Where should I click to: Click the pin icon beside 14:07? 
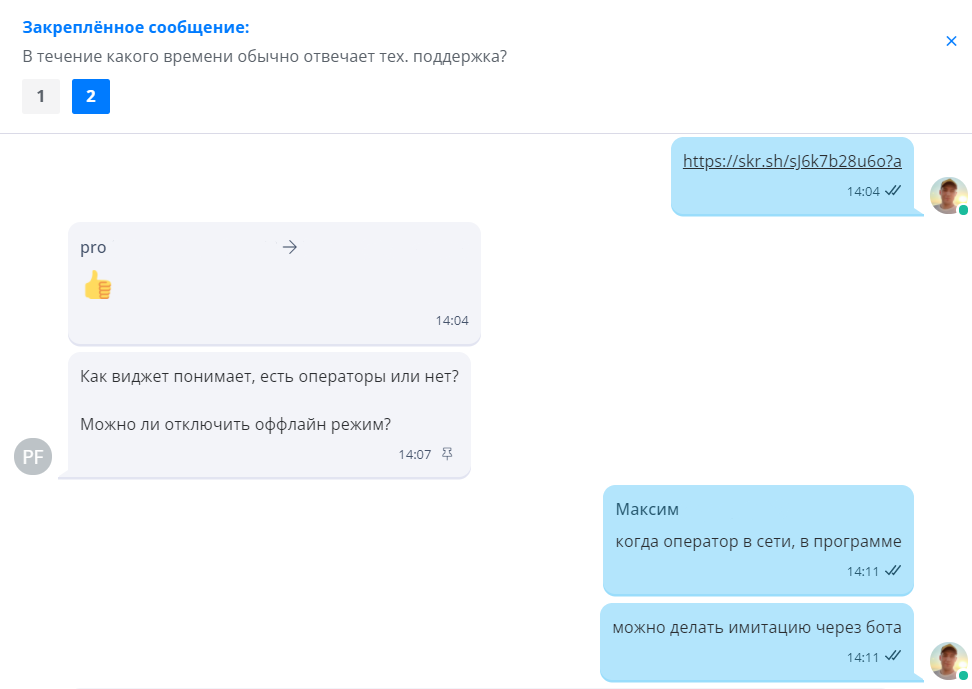click(x=447, y=454)
